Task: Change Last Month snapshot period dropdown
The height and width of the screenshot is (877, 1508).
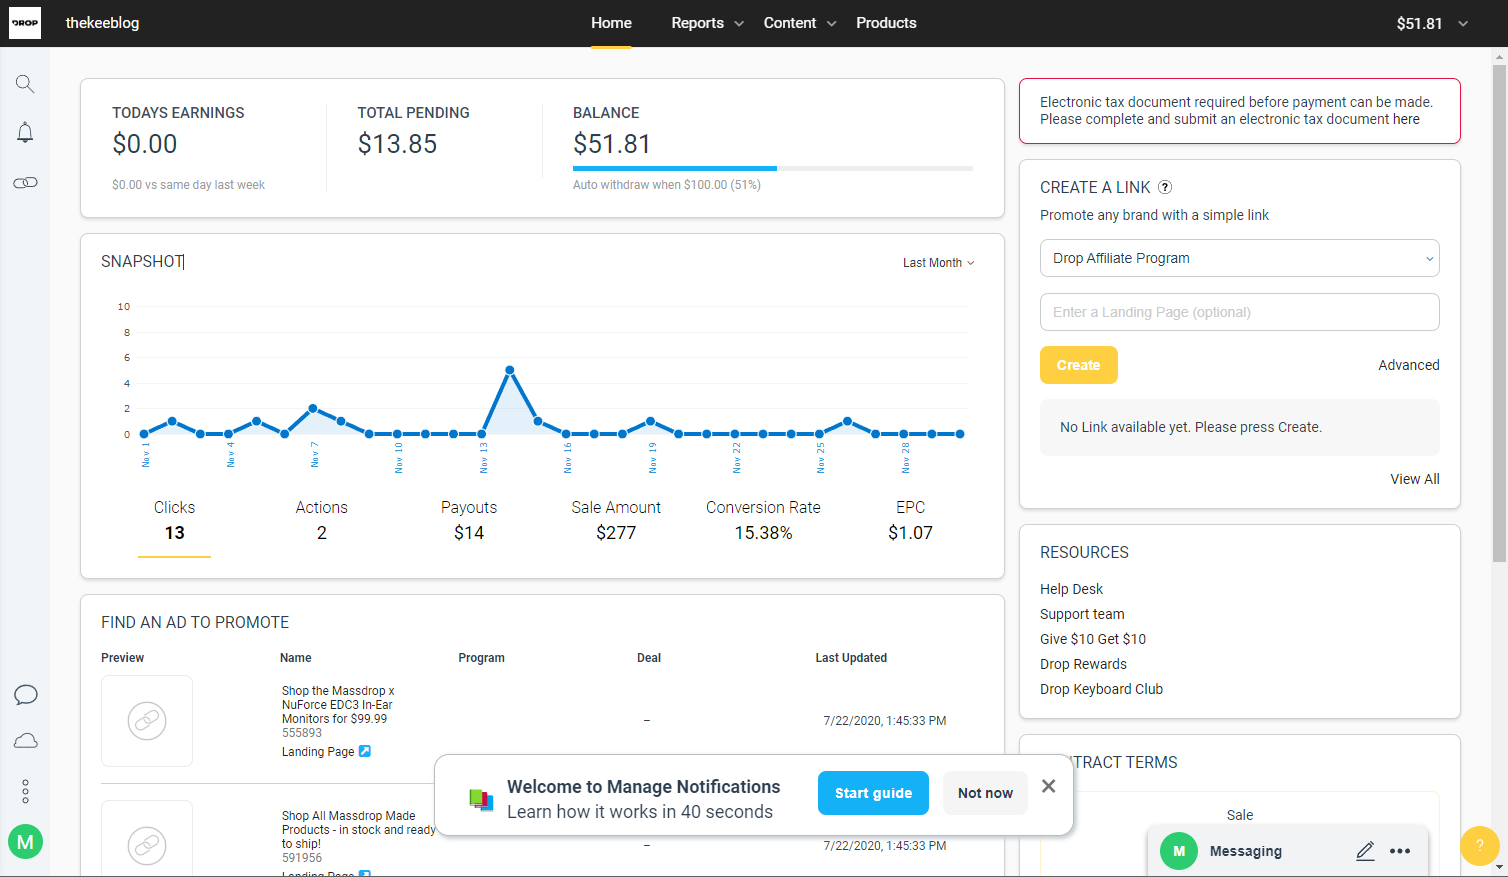Action: tap(938, 263)
